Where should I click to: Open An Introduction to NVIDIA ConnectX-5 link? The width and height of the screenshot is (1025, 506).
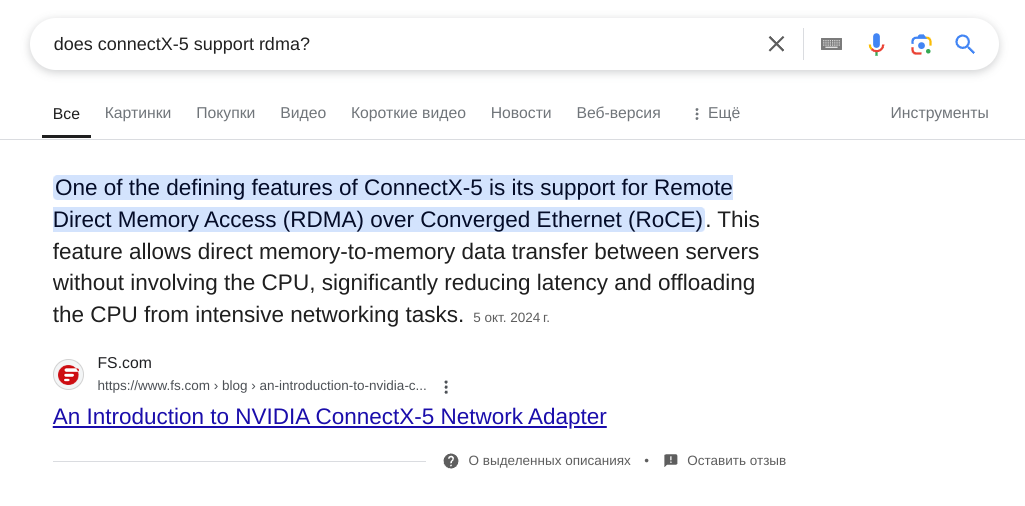click(329, 416)
